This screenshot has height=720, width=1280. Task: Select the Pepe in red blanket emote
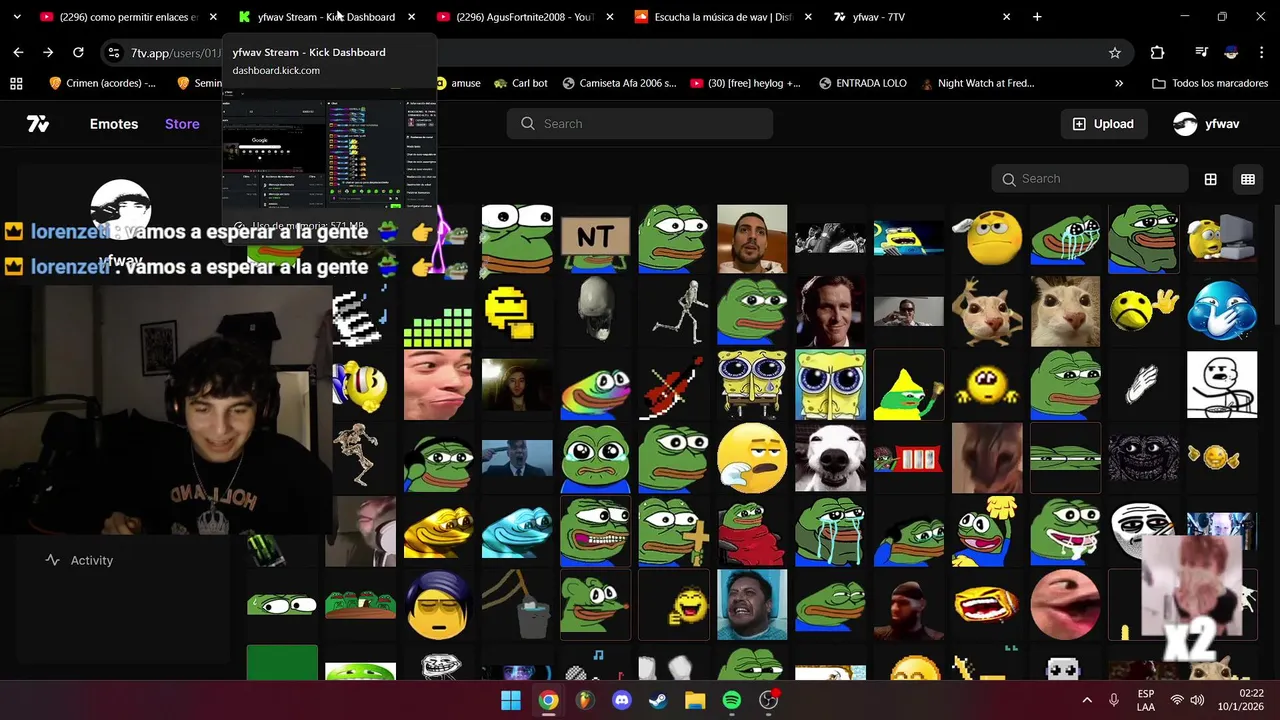click(x=752, y=531)
